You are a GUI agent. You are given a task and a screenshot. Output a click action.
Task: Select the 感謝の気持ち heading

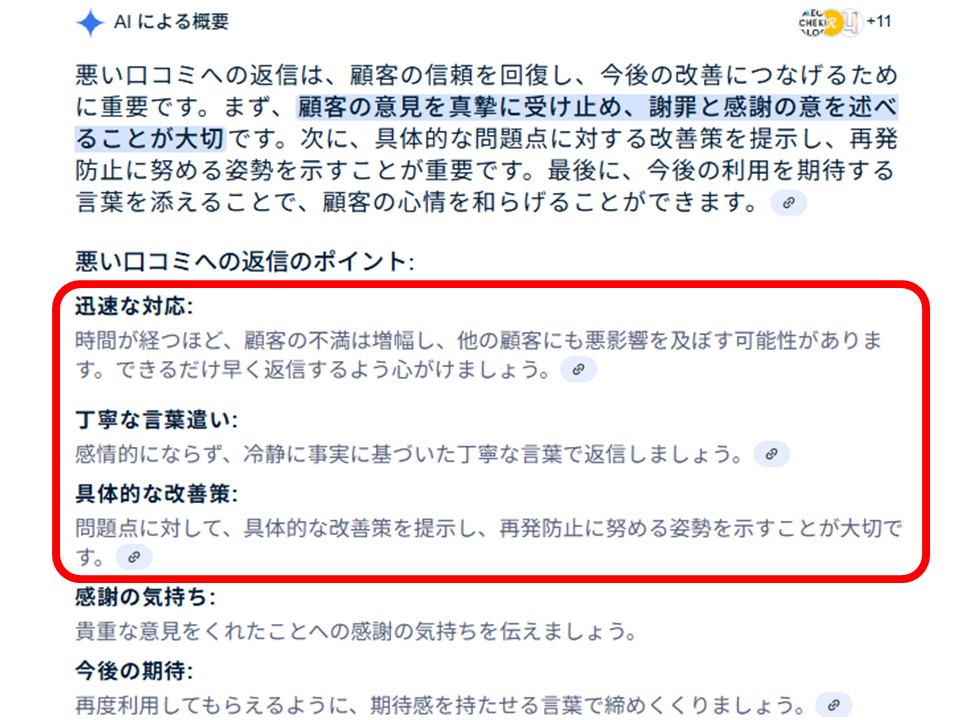[x=145, y=596]
